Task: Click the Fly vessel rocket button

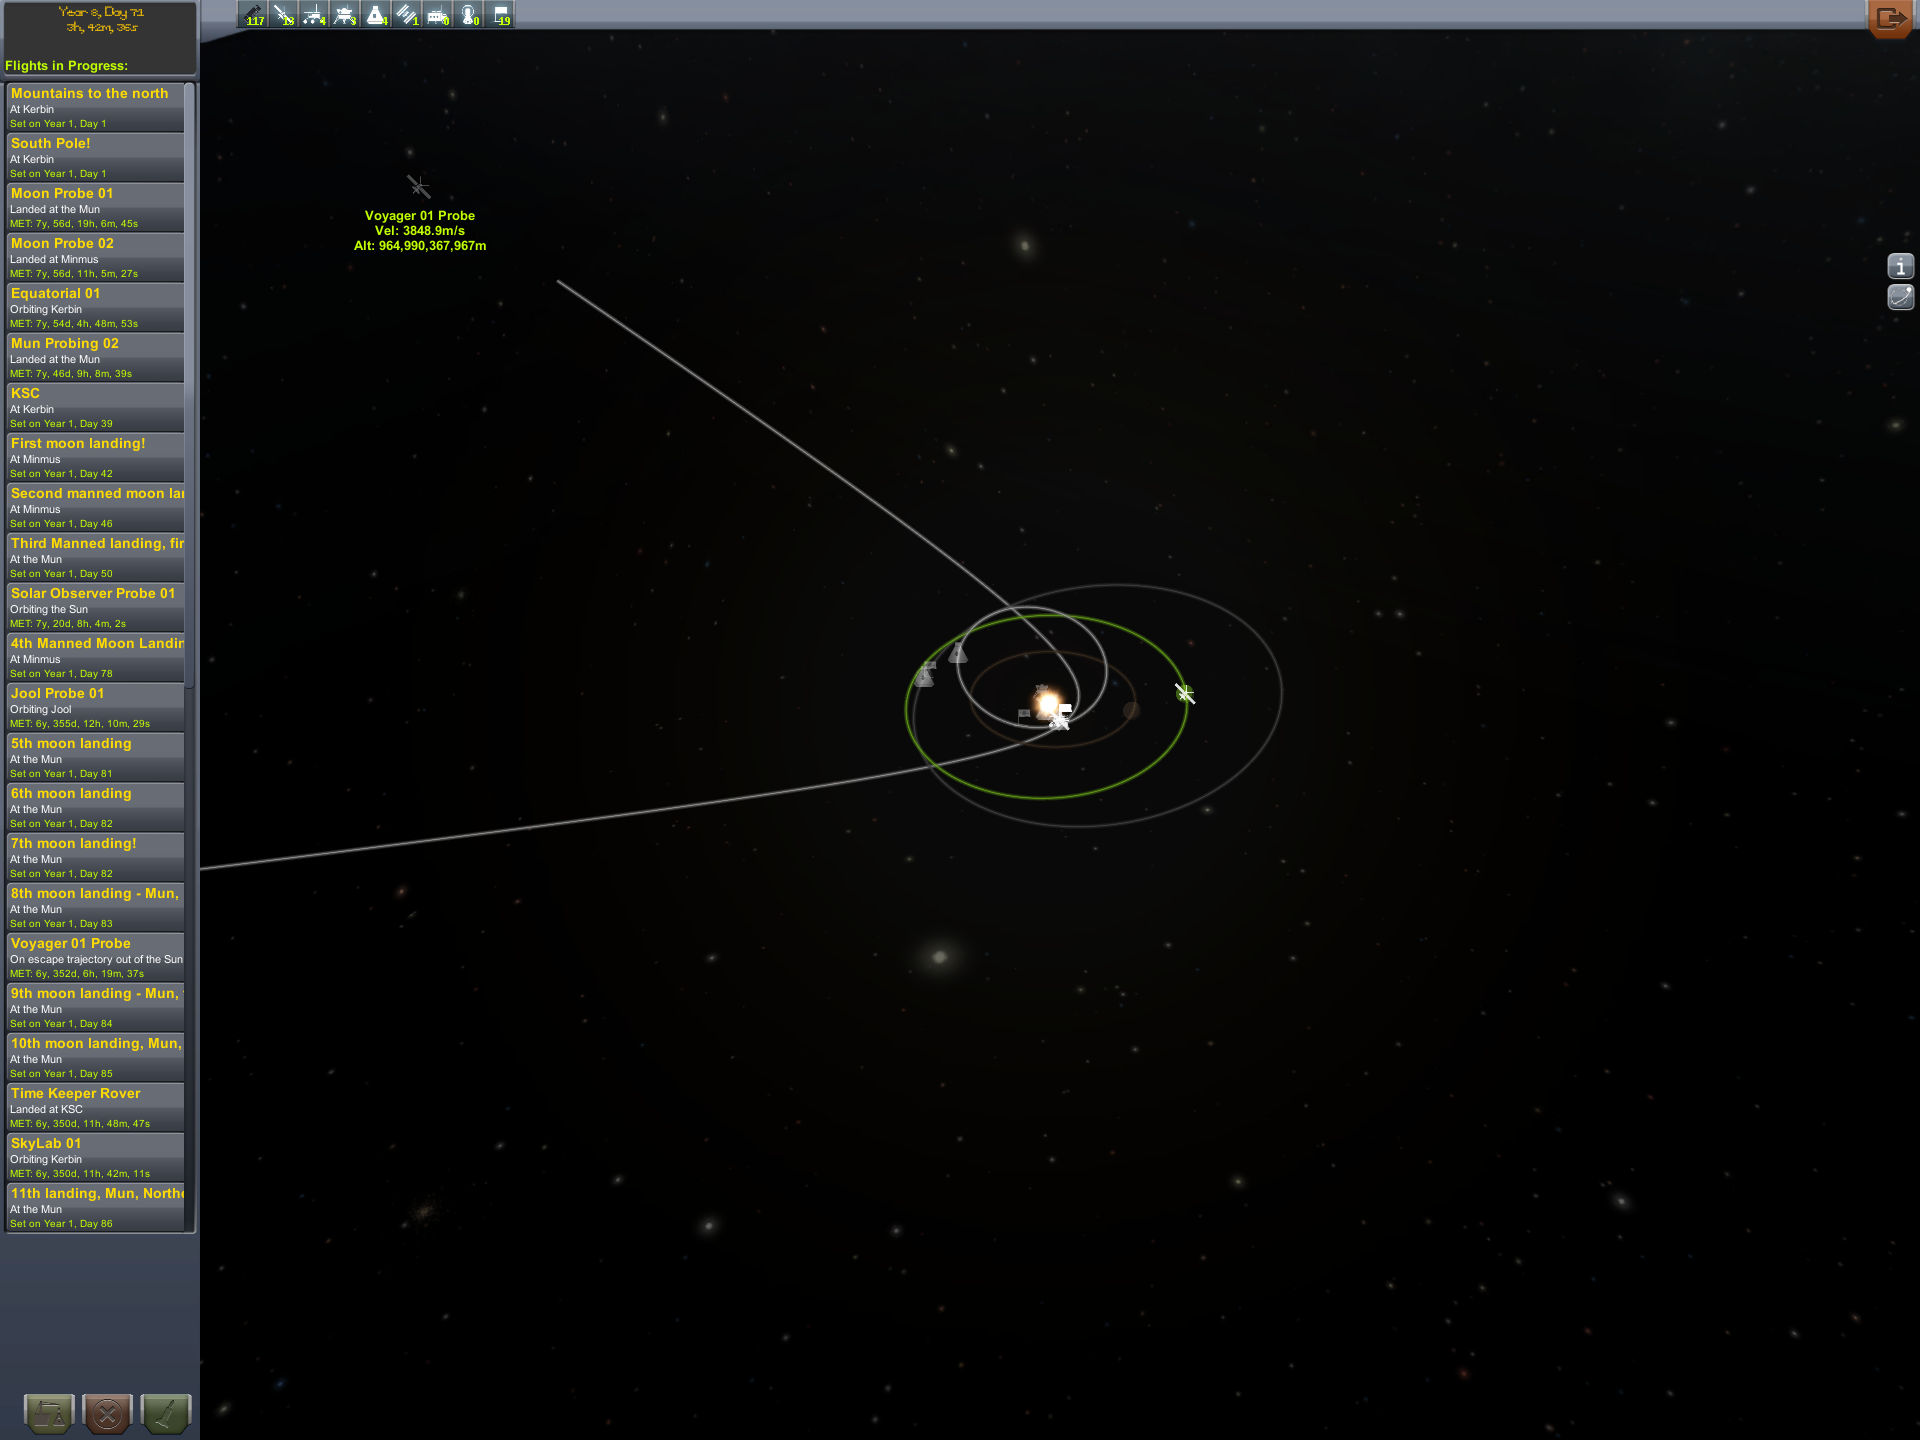Action: point(166,1413)
